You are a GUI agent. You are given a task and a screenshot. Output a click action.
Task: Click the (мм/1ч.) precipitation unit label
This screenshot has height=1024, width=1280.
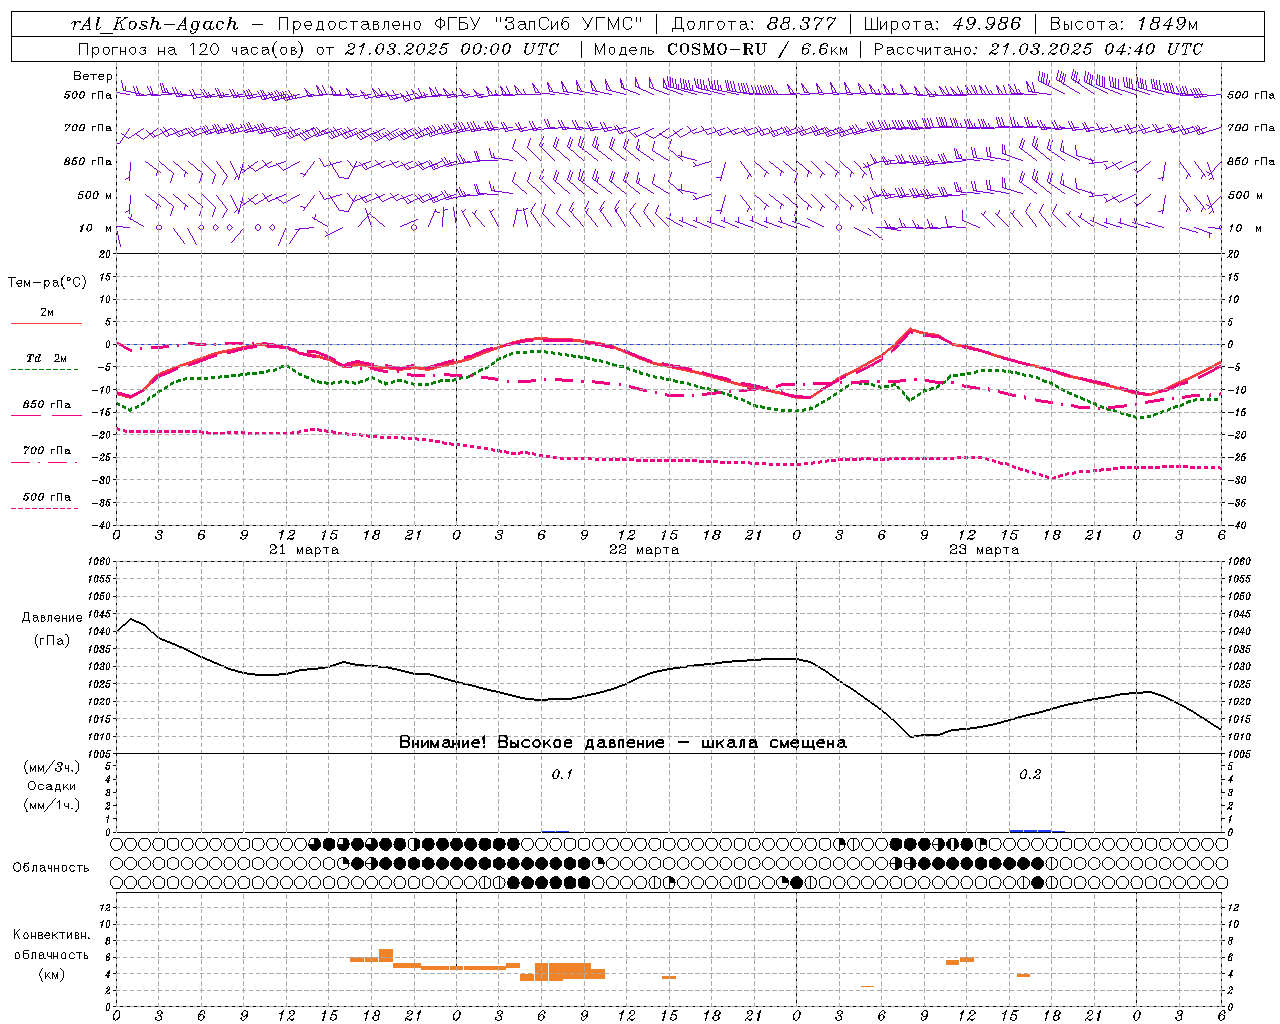pyautogui.click(x=52, y=805)
